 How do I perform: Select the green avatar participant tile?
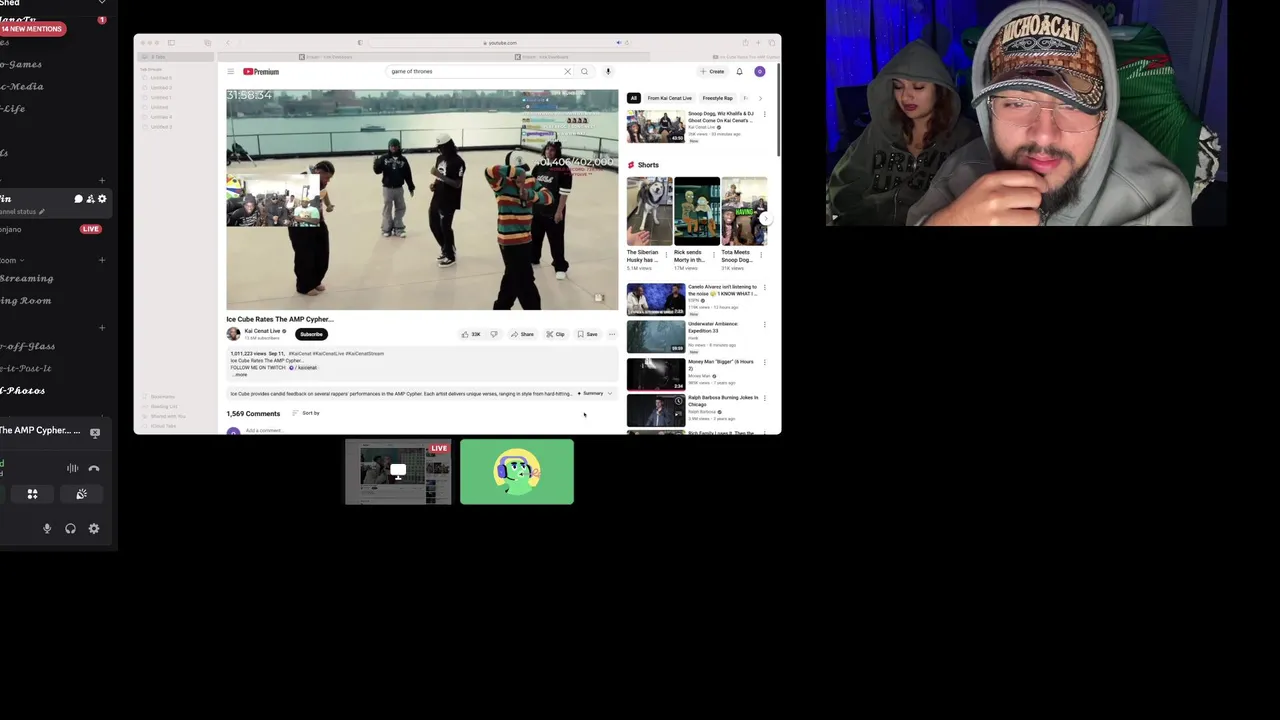[x=517, y=472]
